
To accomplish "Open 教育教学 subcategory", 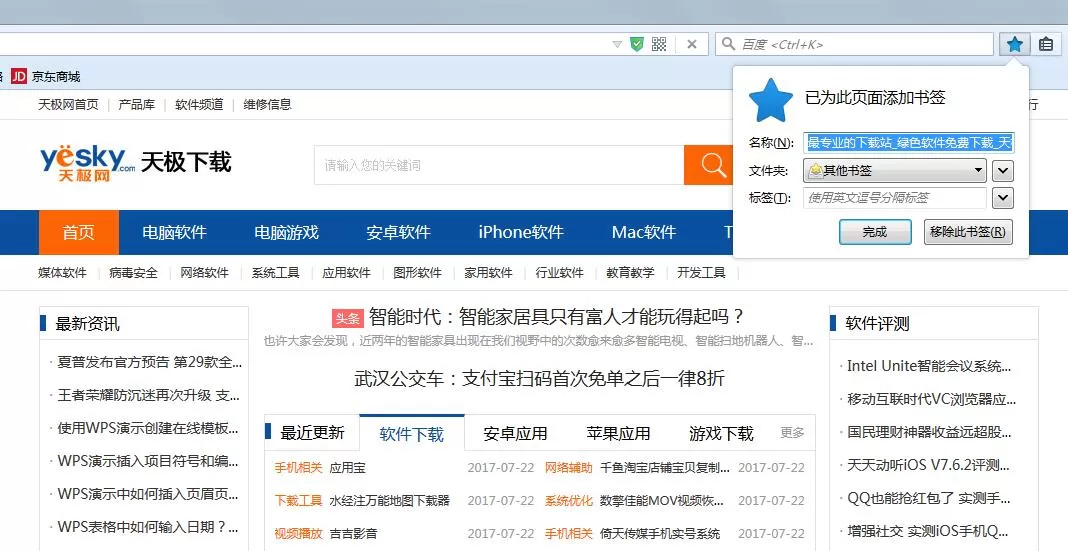I will pos(630,272).
